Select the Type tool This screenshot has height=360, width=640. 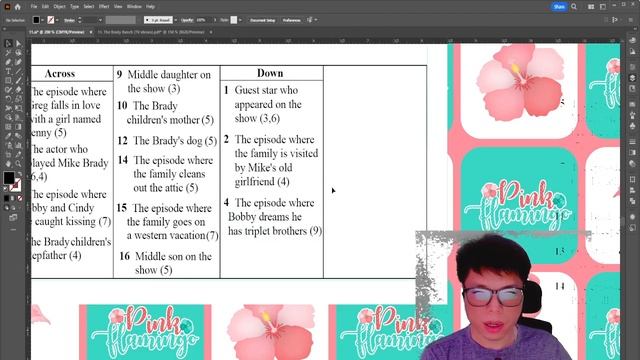tap(8, 71)
